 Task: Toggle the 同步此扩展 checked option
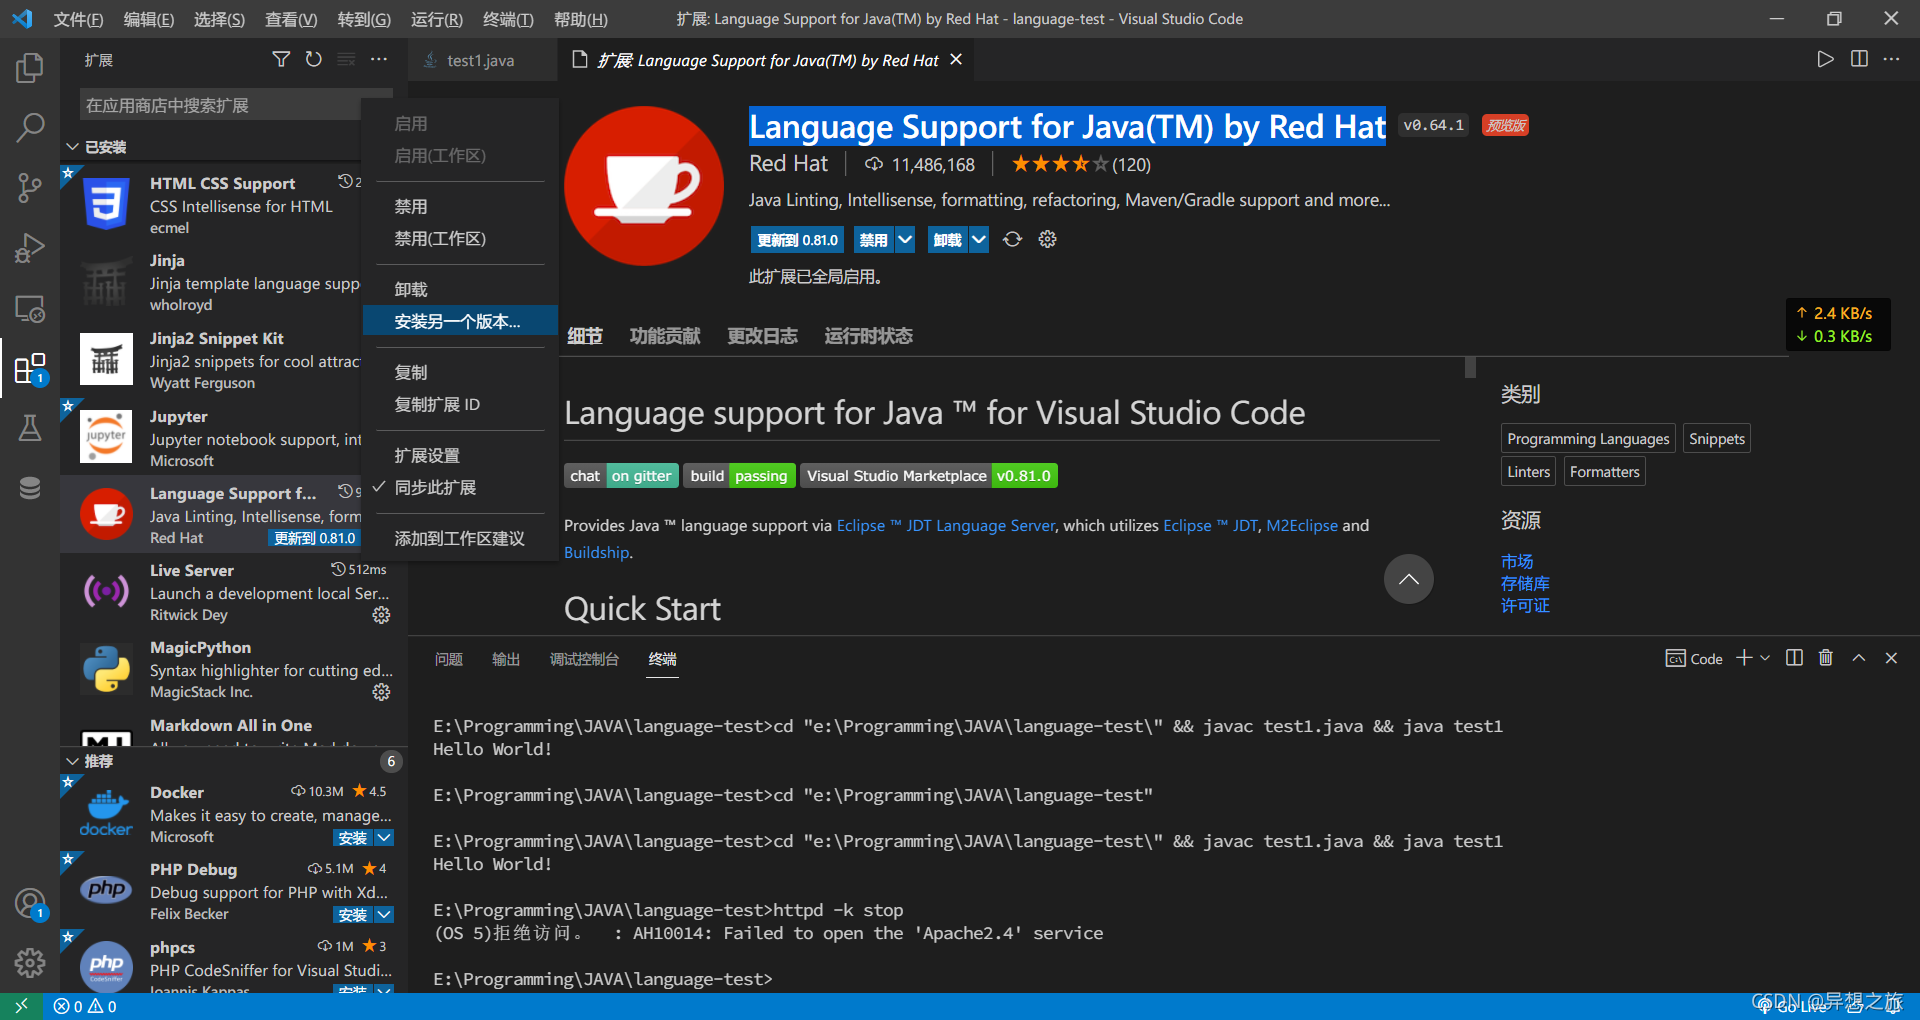click(435, 488)
